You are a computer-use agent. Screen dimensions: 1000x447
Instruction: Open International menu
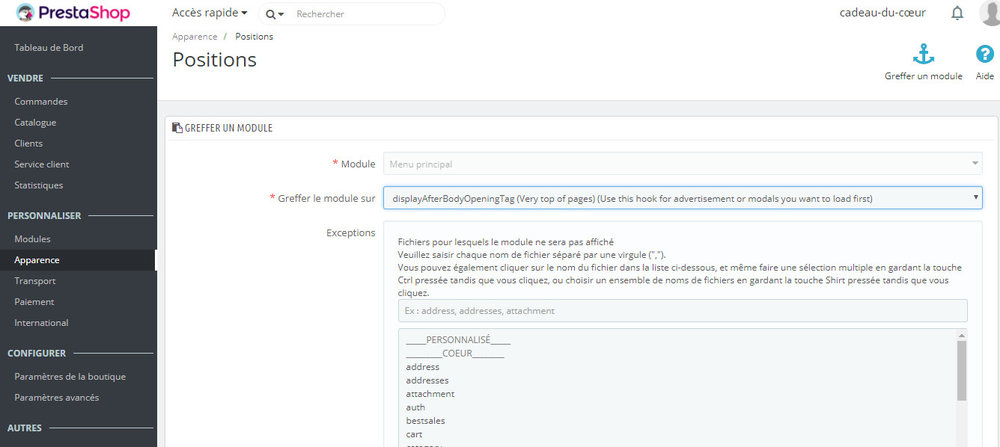click(x=41, y=323)
